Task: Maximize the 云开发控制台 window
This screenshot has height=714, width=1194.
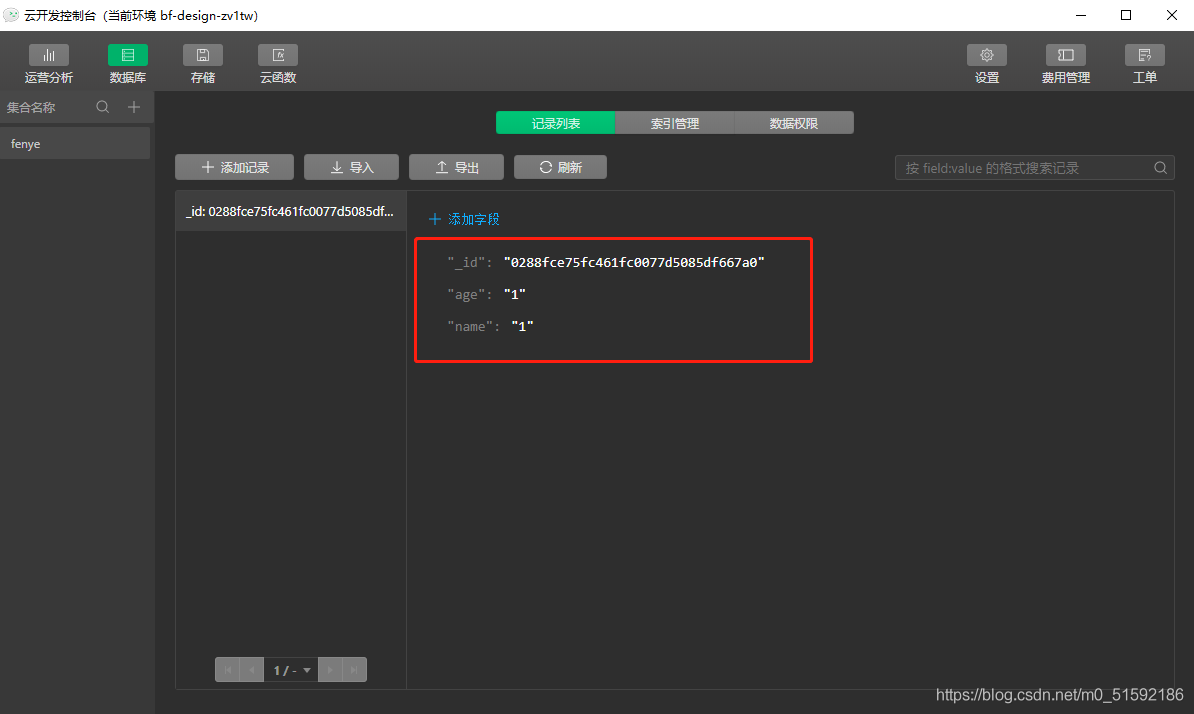Action: pos(1126,15)
